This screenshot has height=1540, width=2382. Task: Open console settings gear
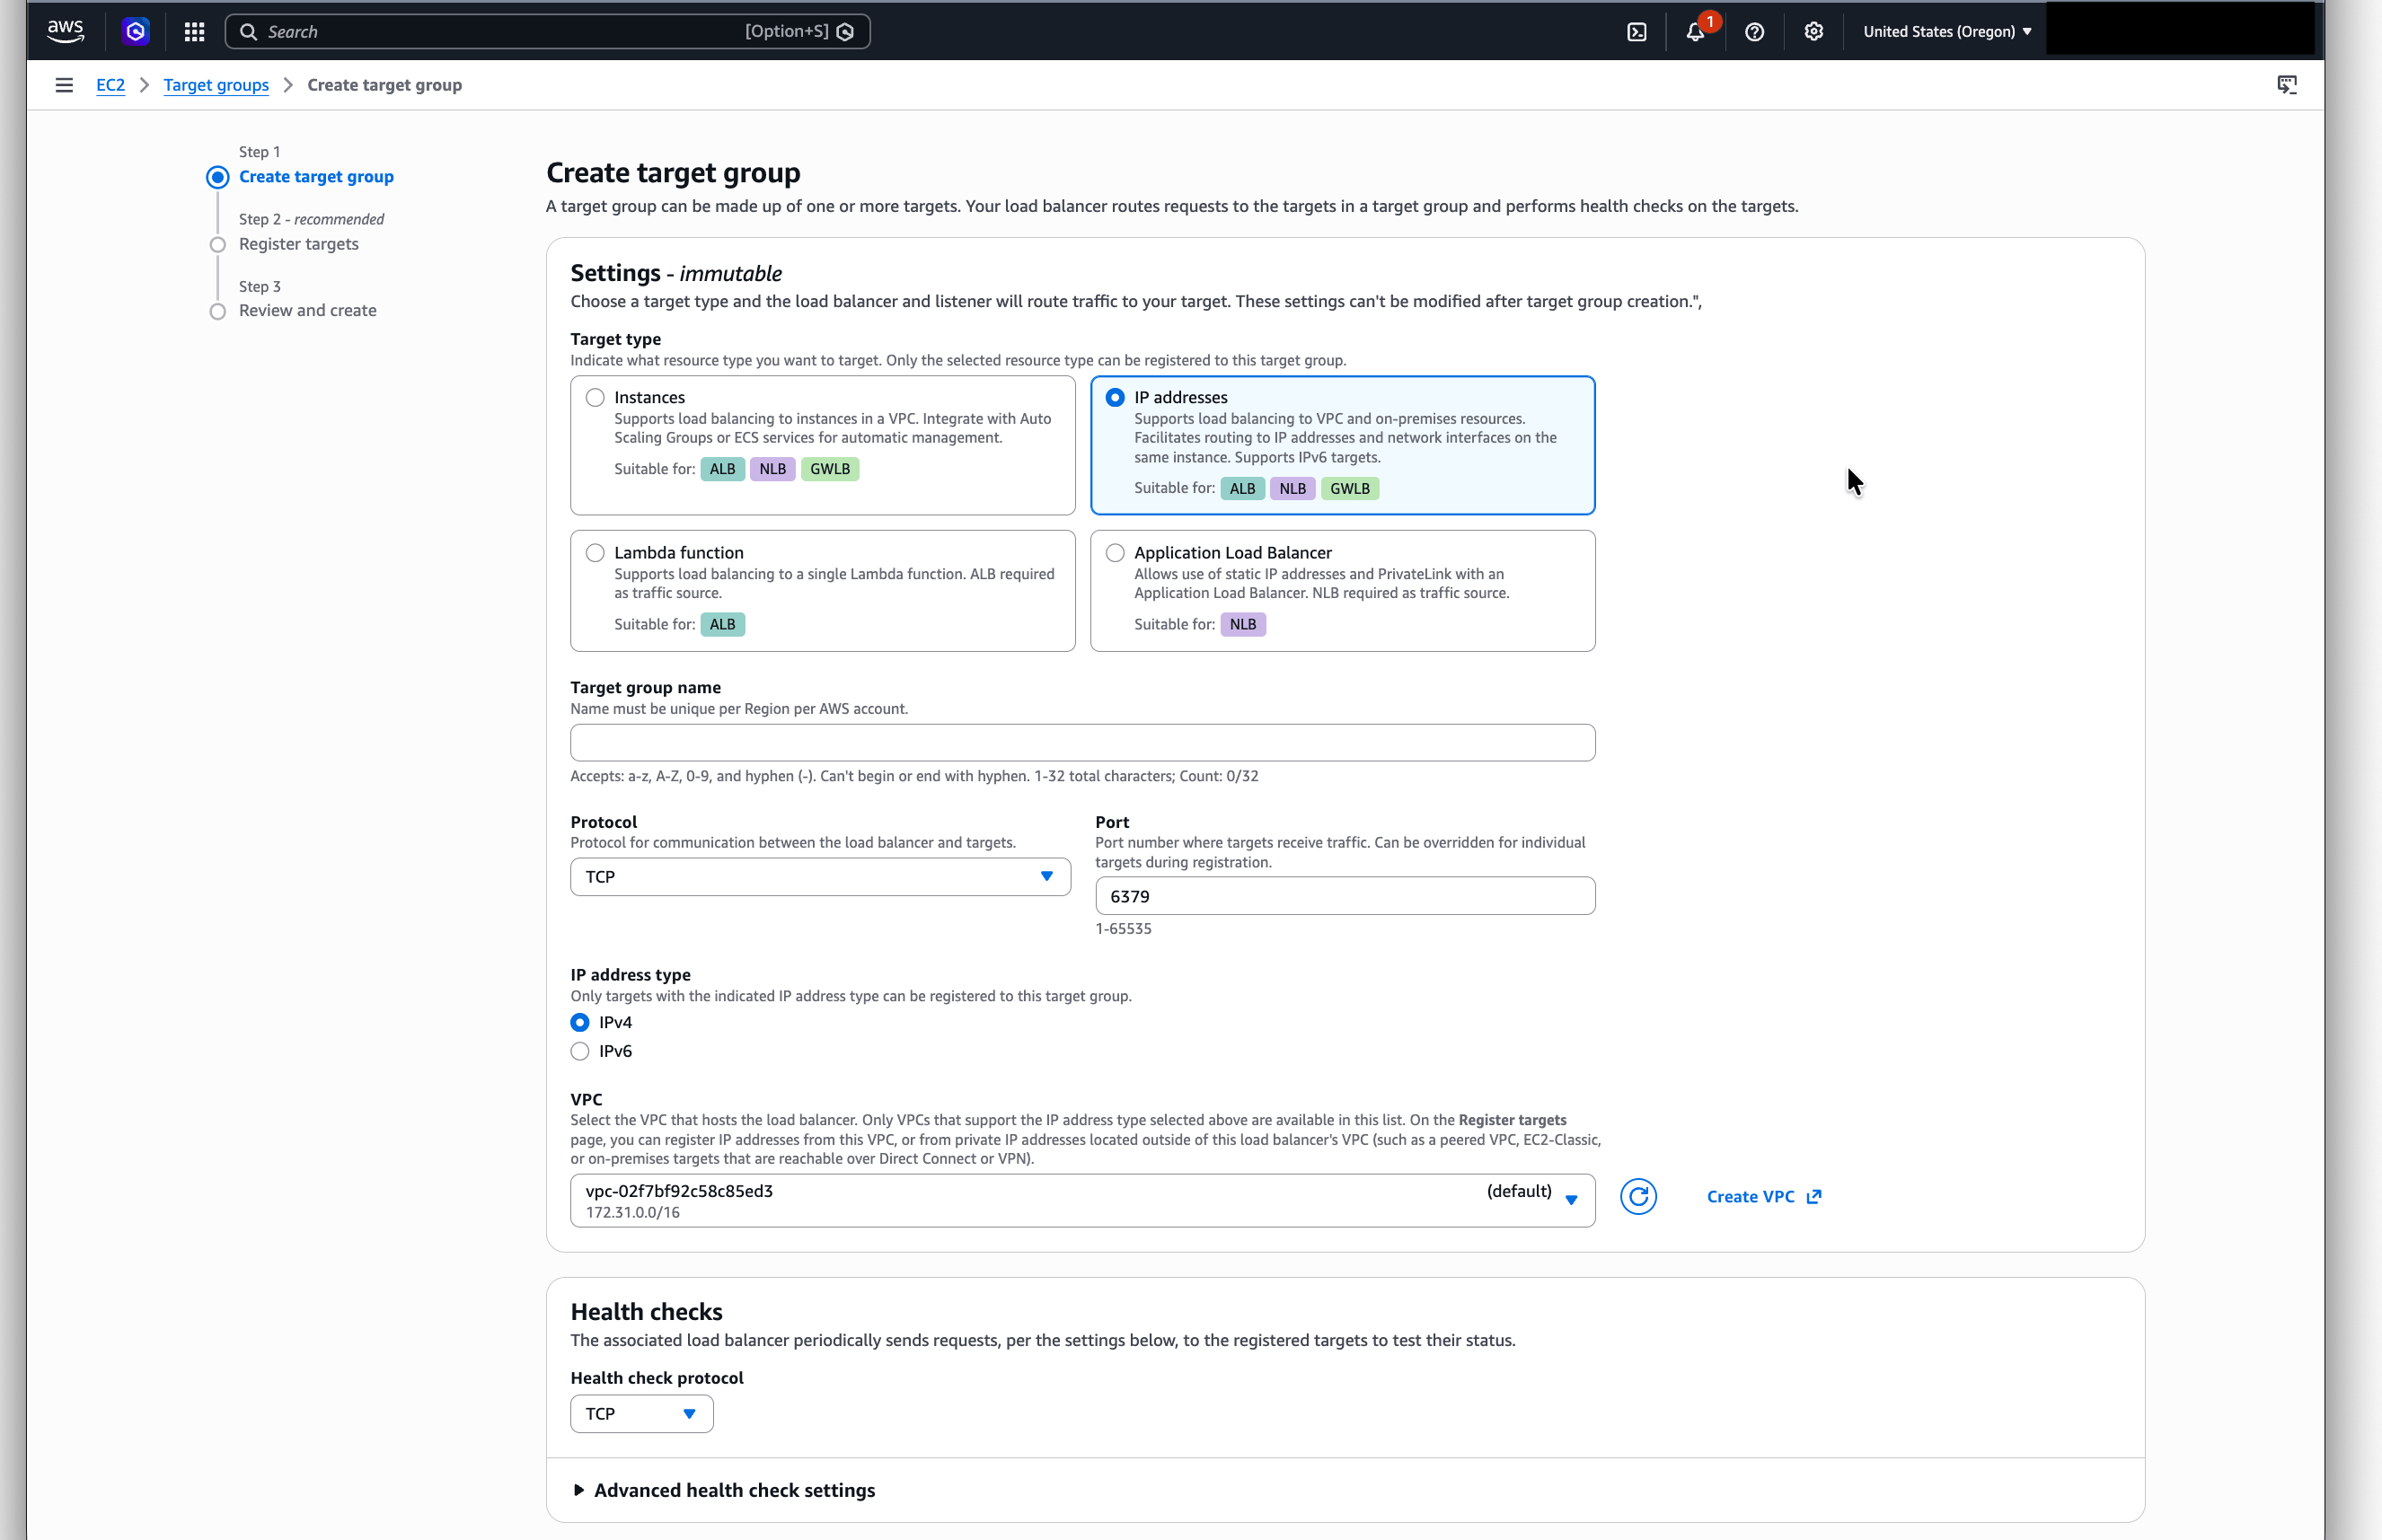pyautogui.click(x=1813, y=32)
